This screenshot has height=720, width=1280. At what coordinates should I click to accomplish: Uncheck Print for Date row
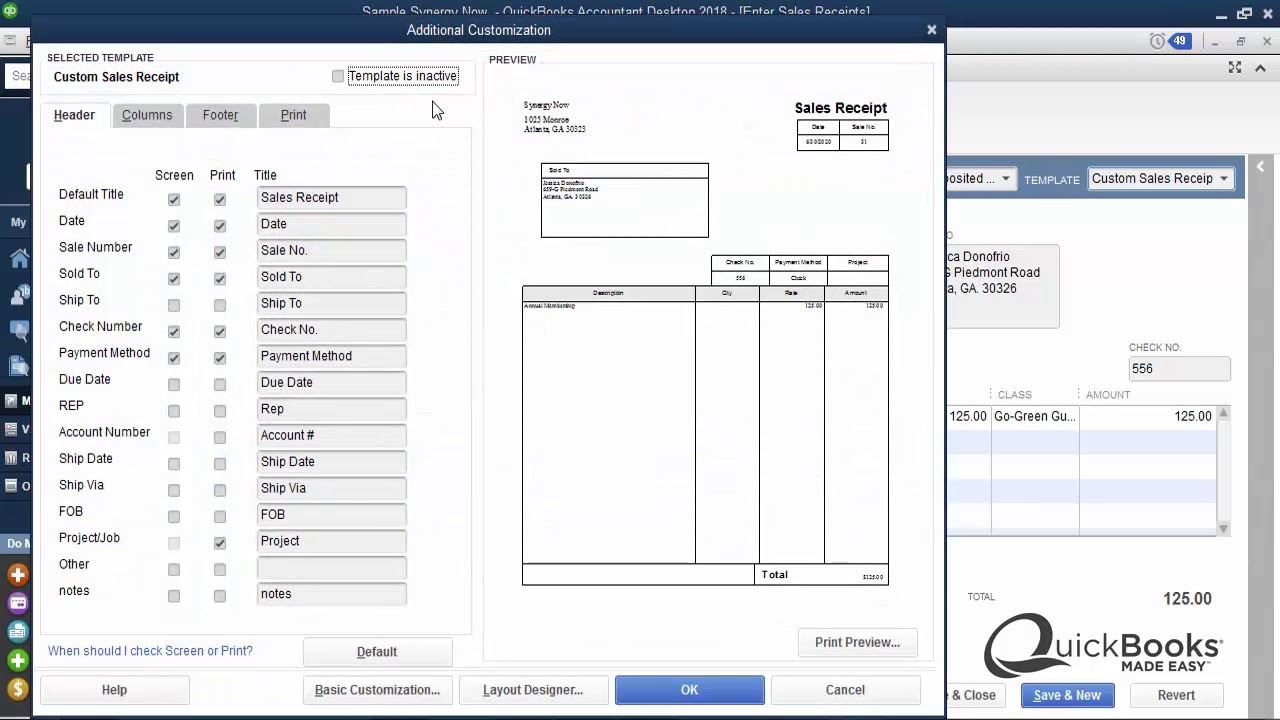[220, 226]
